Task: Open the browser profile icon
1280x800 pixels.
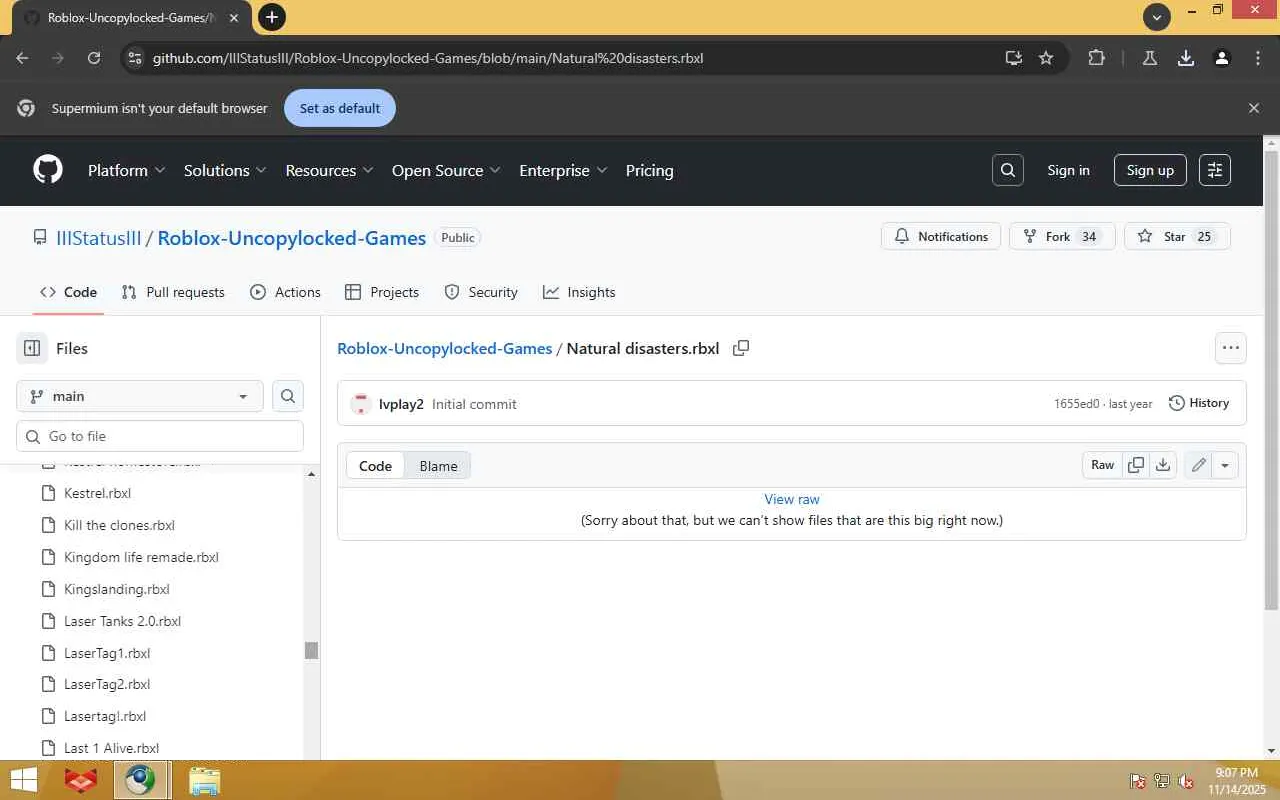Action: point(1222,58)
